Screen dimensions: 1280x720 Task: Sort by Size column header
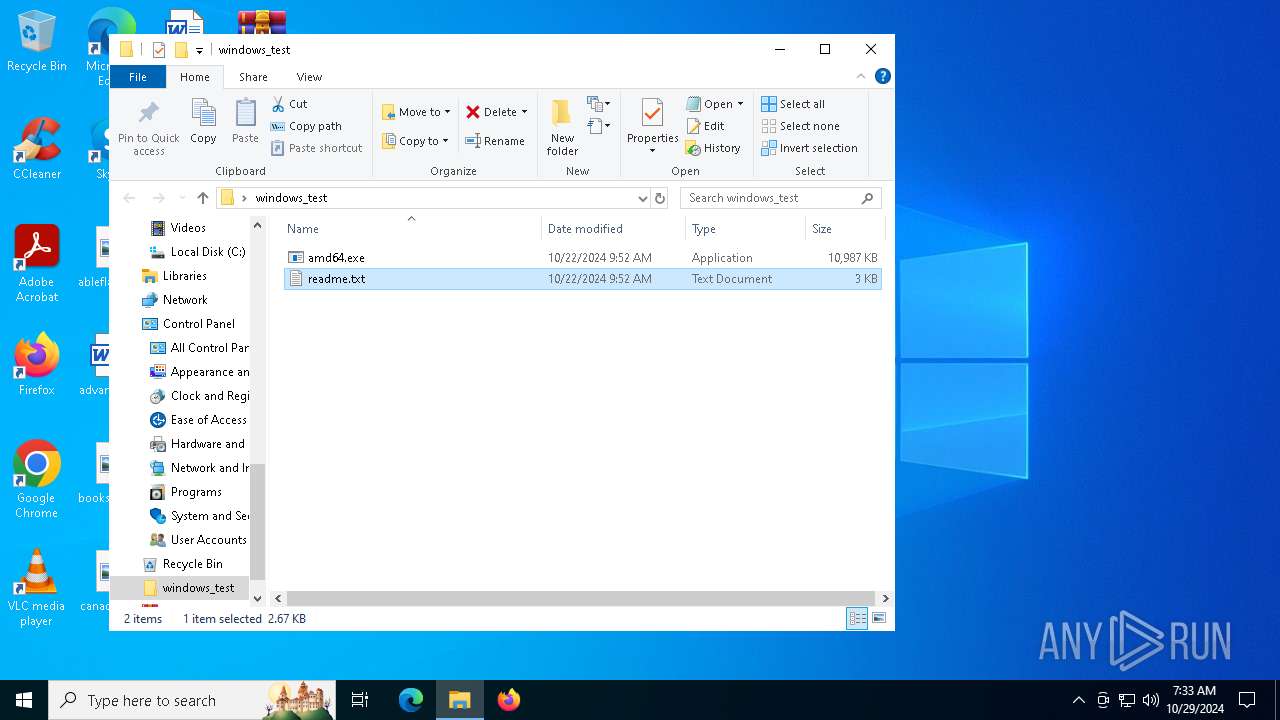coord(845,229)
